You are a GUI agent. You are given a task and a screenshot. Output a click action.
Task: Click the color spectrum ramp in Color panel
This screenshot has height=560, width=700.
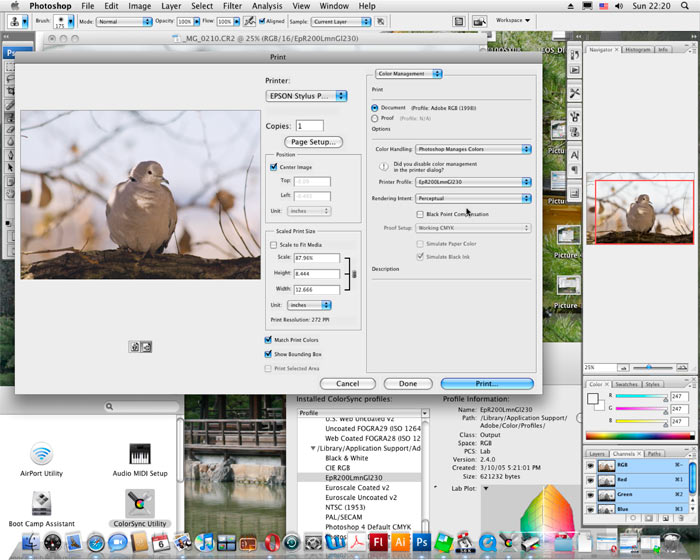[x=640, y=436]
